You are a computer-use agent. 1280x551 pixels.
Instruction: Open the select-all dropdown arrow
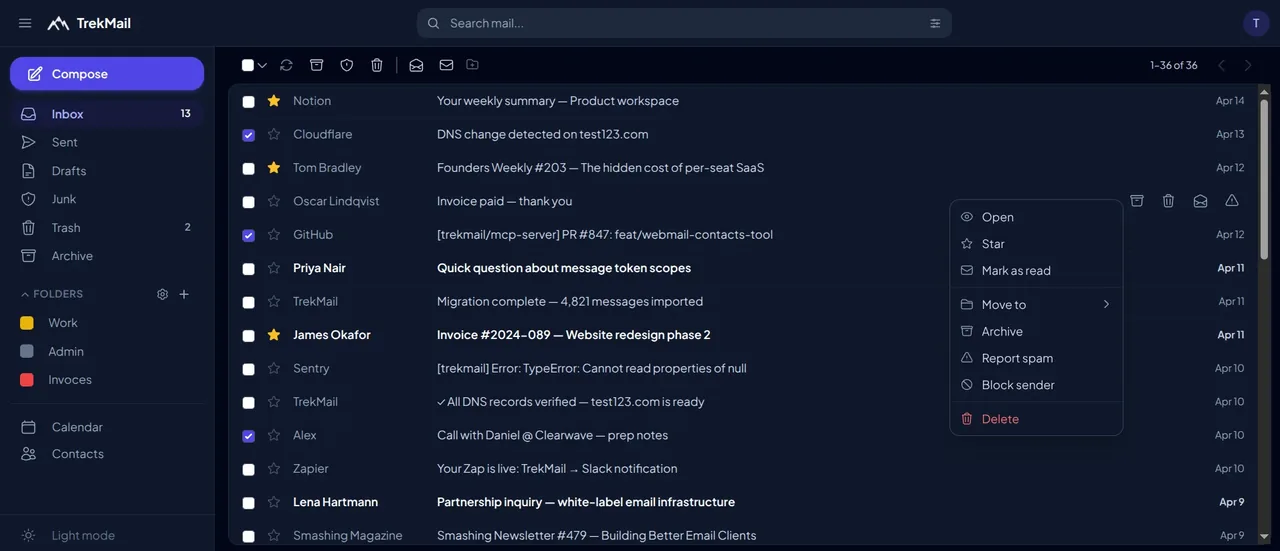(x=263, y=66)
